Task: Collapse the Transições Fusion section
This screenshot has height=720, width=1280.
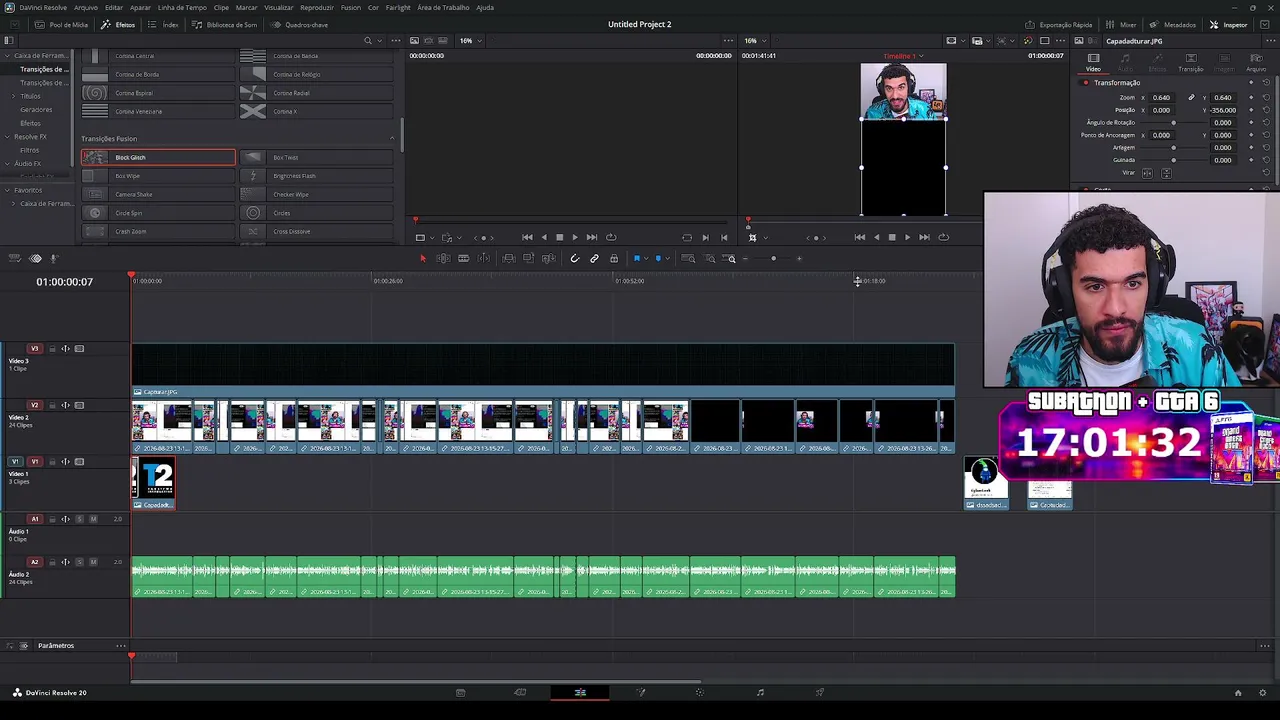Action: click(391, 139)
